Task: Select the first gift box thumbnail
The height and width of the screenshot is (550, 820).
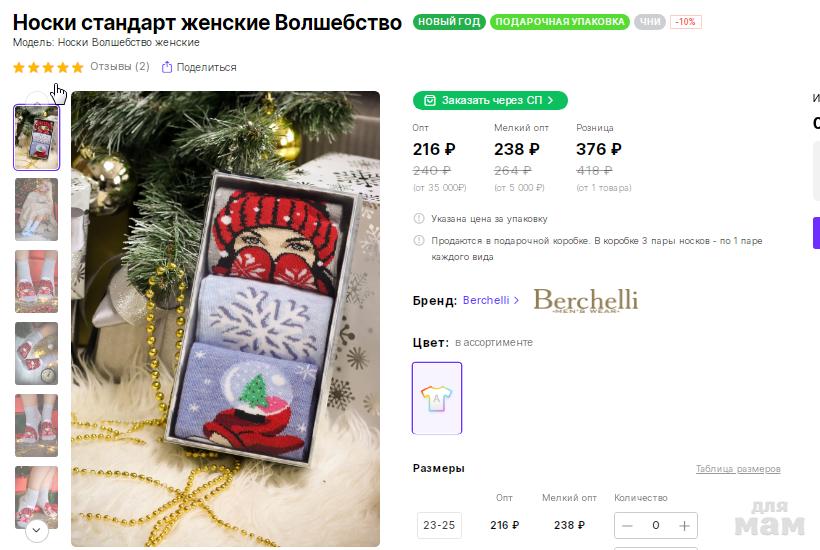Action: point(37,138)
